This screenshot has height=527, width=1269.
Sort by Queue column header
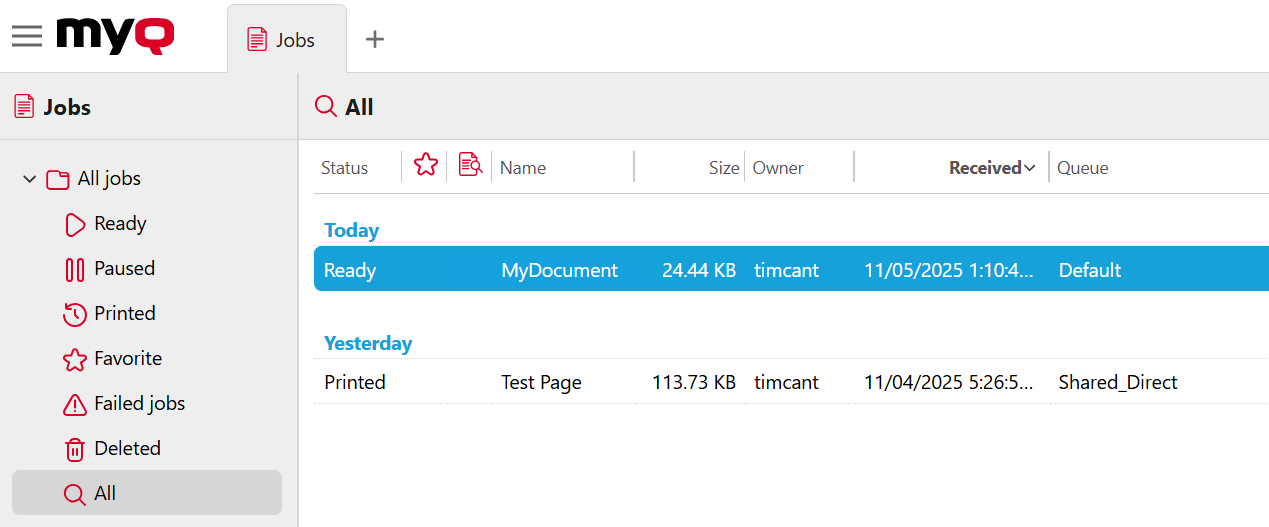(1082, 168)
